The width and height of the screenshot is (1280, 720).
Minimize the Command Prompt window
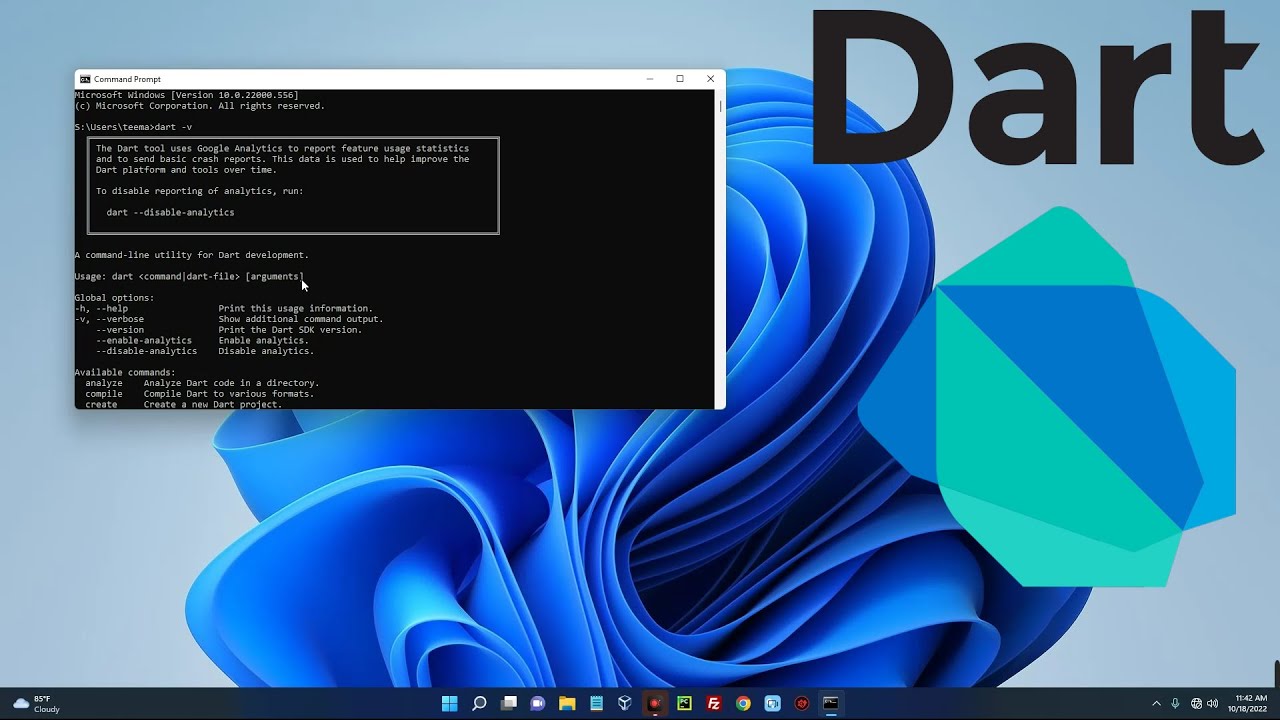(x=650, y=79)
